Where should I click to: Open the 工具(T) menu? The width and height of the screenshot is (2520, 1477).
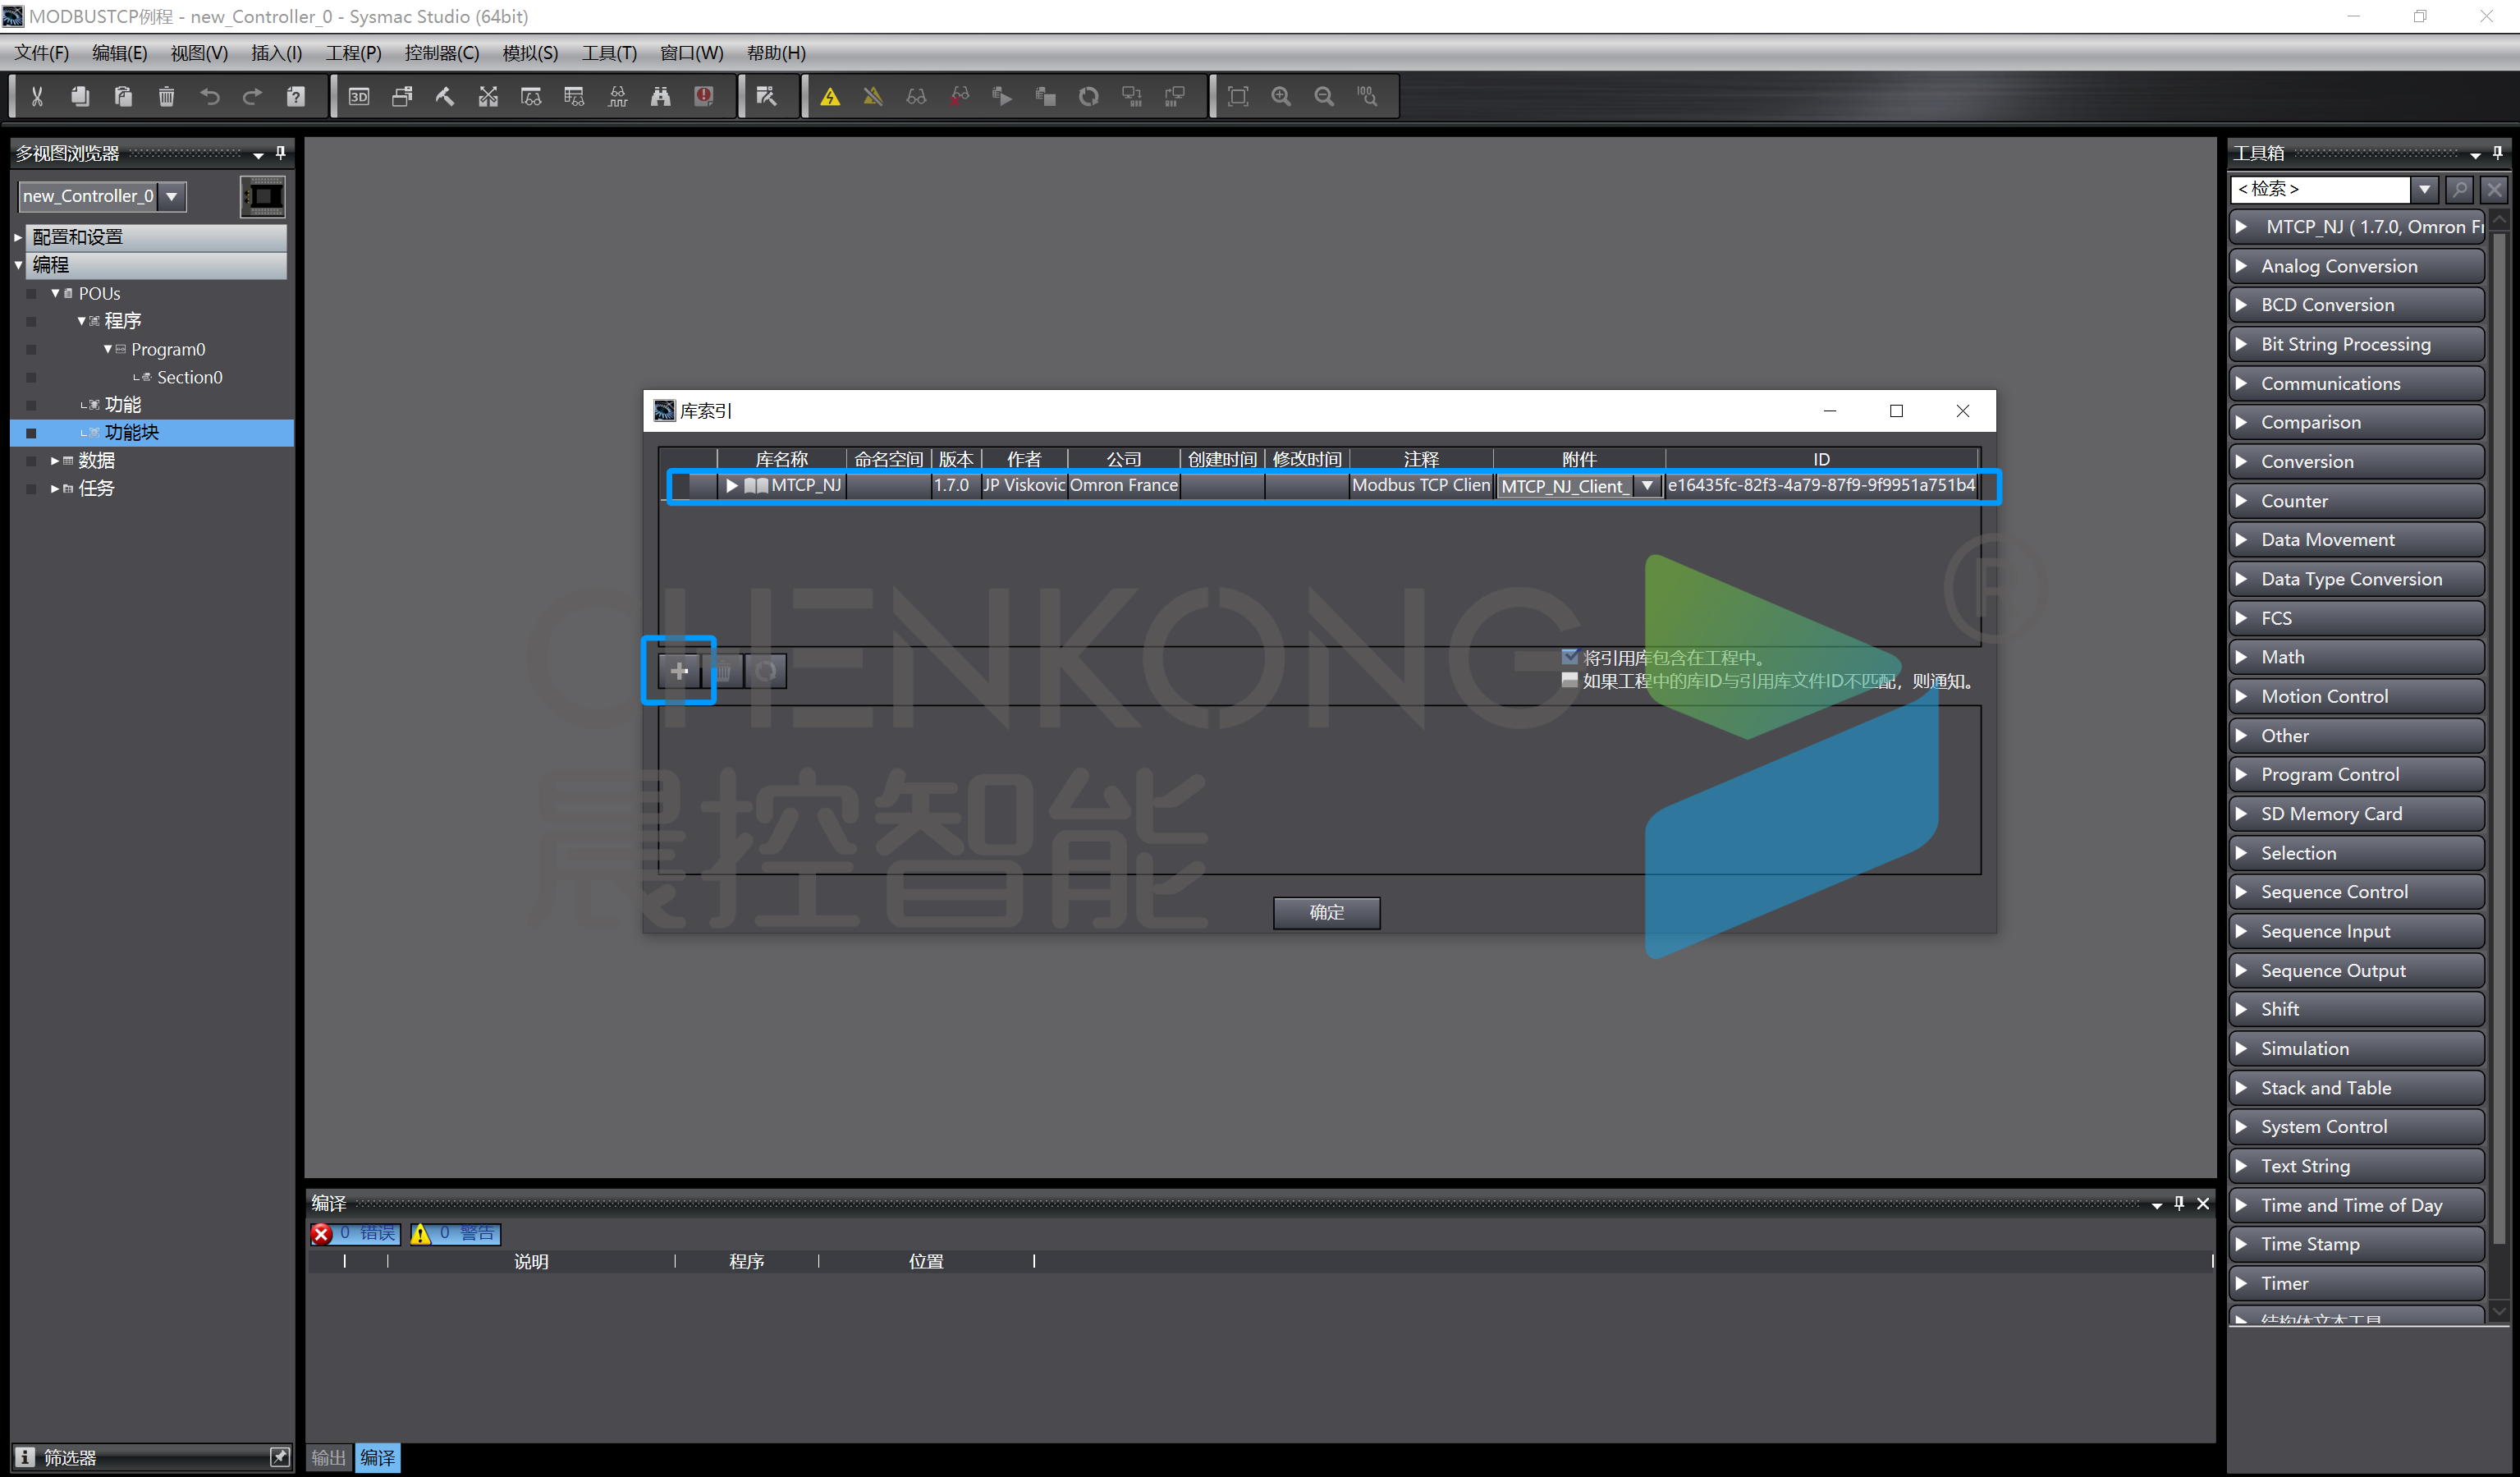609,53
